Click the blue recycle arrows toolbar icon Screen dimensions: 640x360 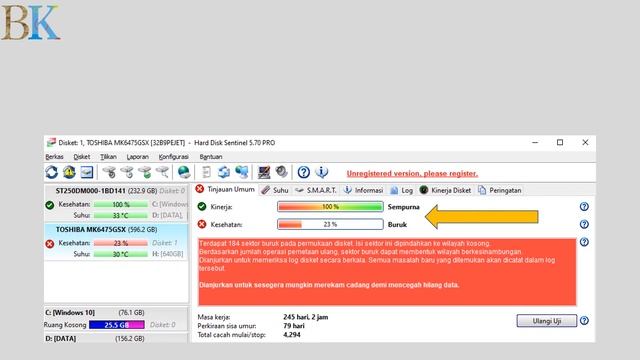[224, 172]
